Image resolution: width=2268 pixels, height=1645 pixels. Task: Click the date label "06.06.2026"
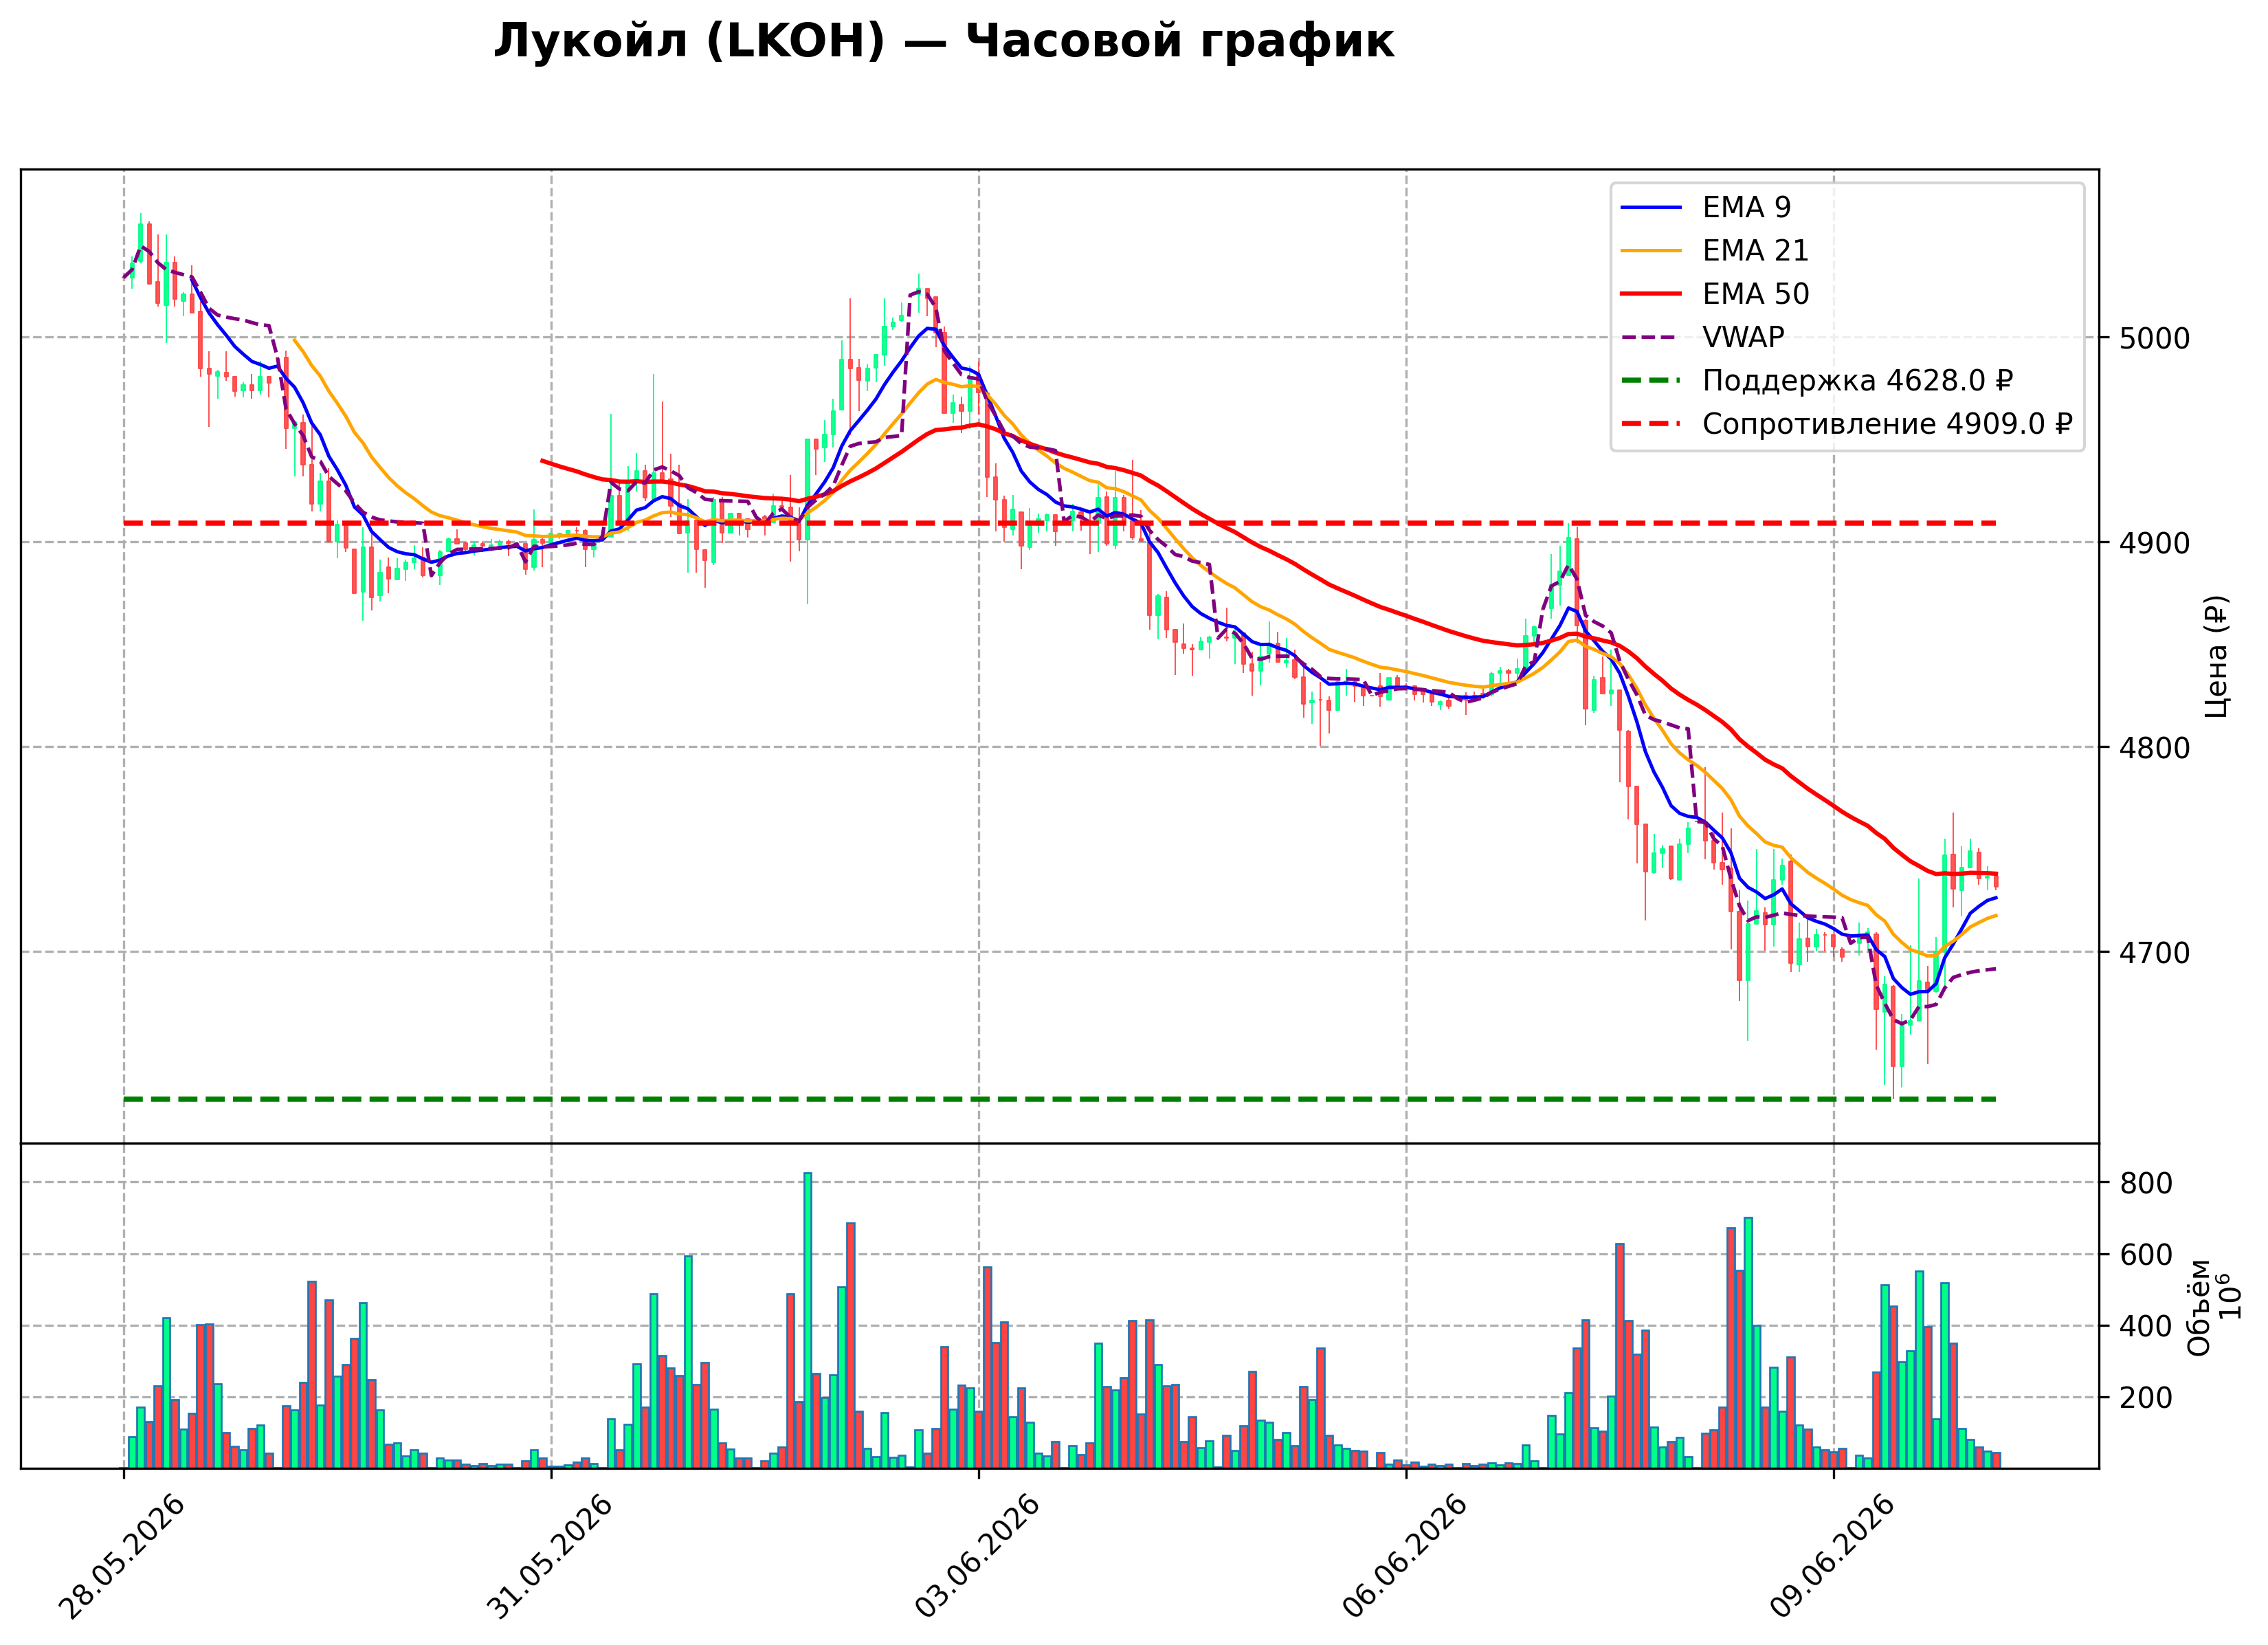(x=1405, y=1557)
